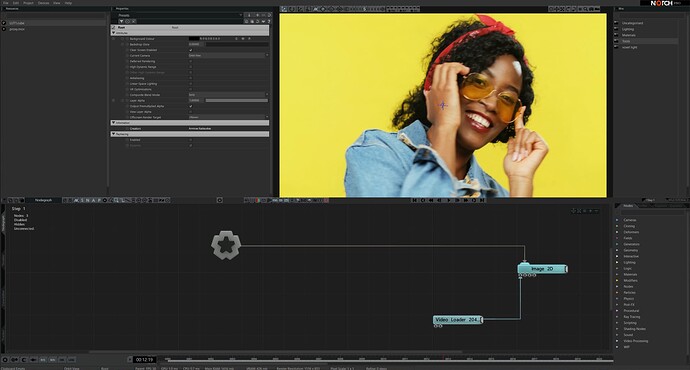This screenshot has width=690, height=370.
Task: Click the Background Colour black swatch
Action: pos(194,39)
